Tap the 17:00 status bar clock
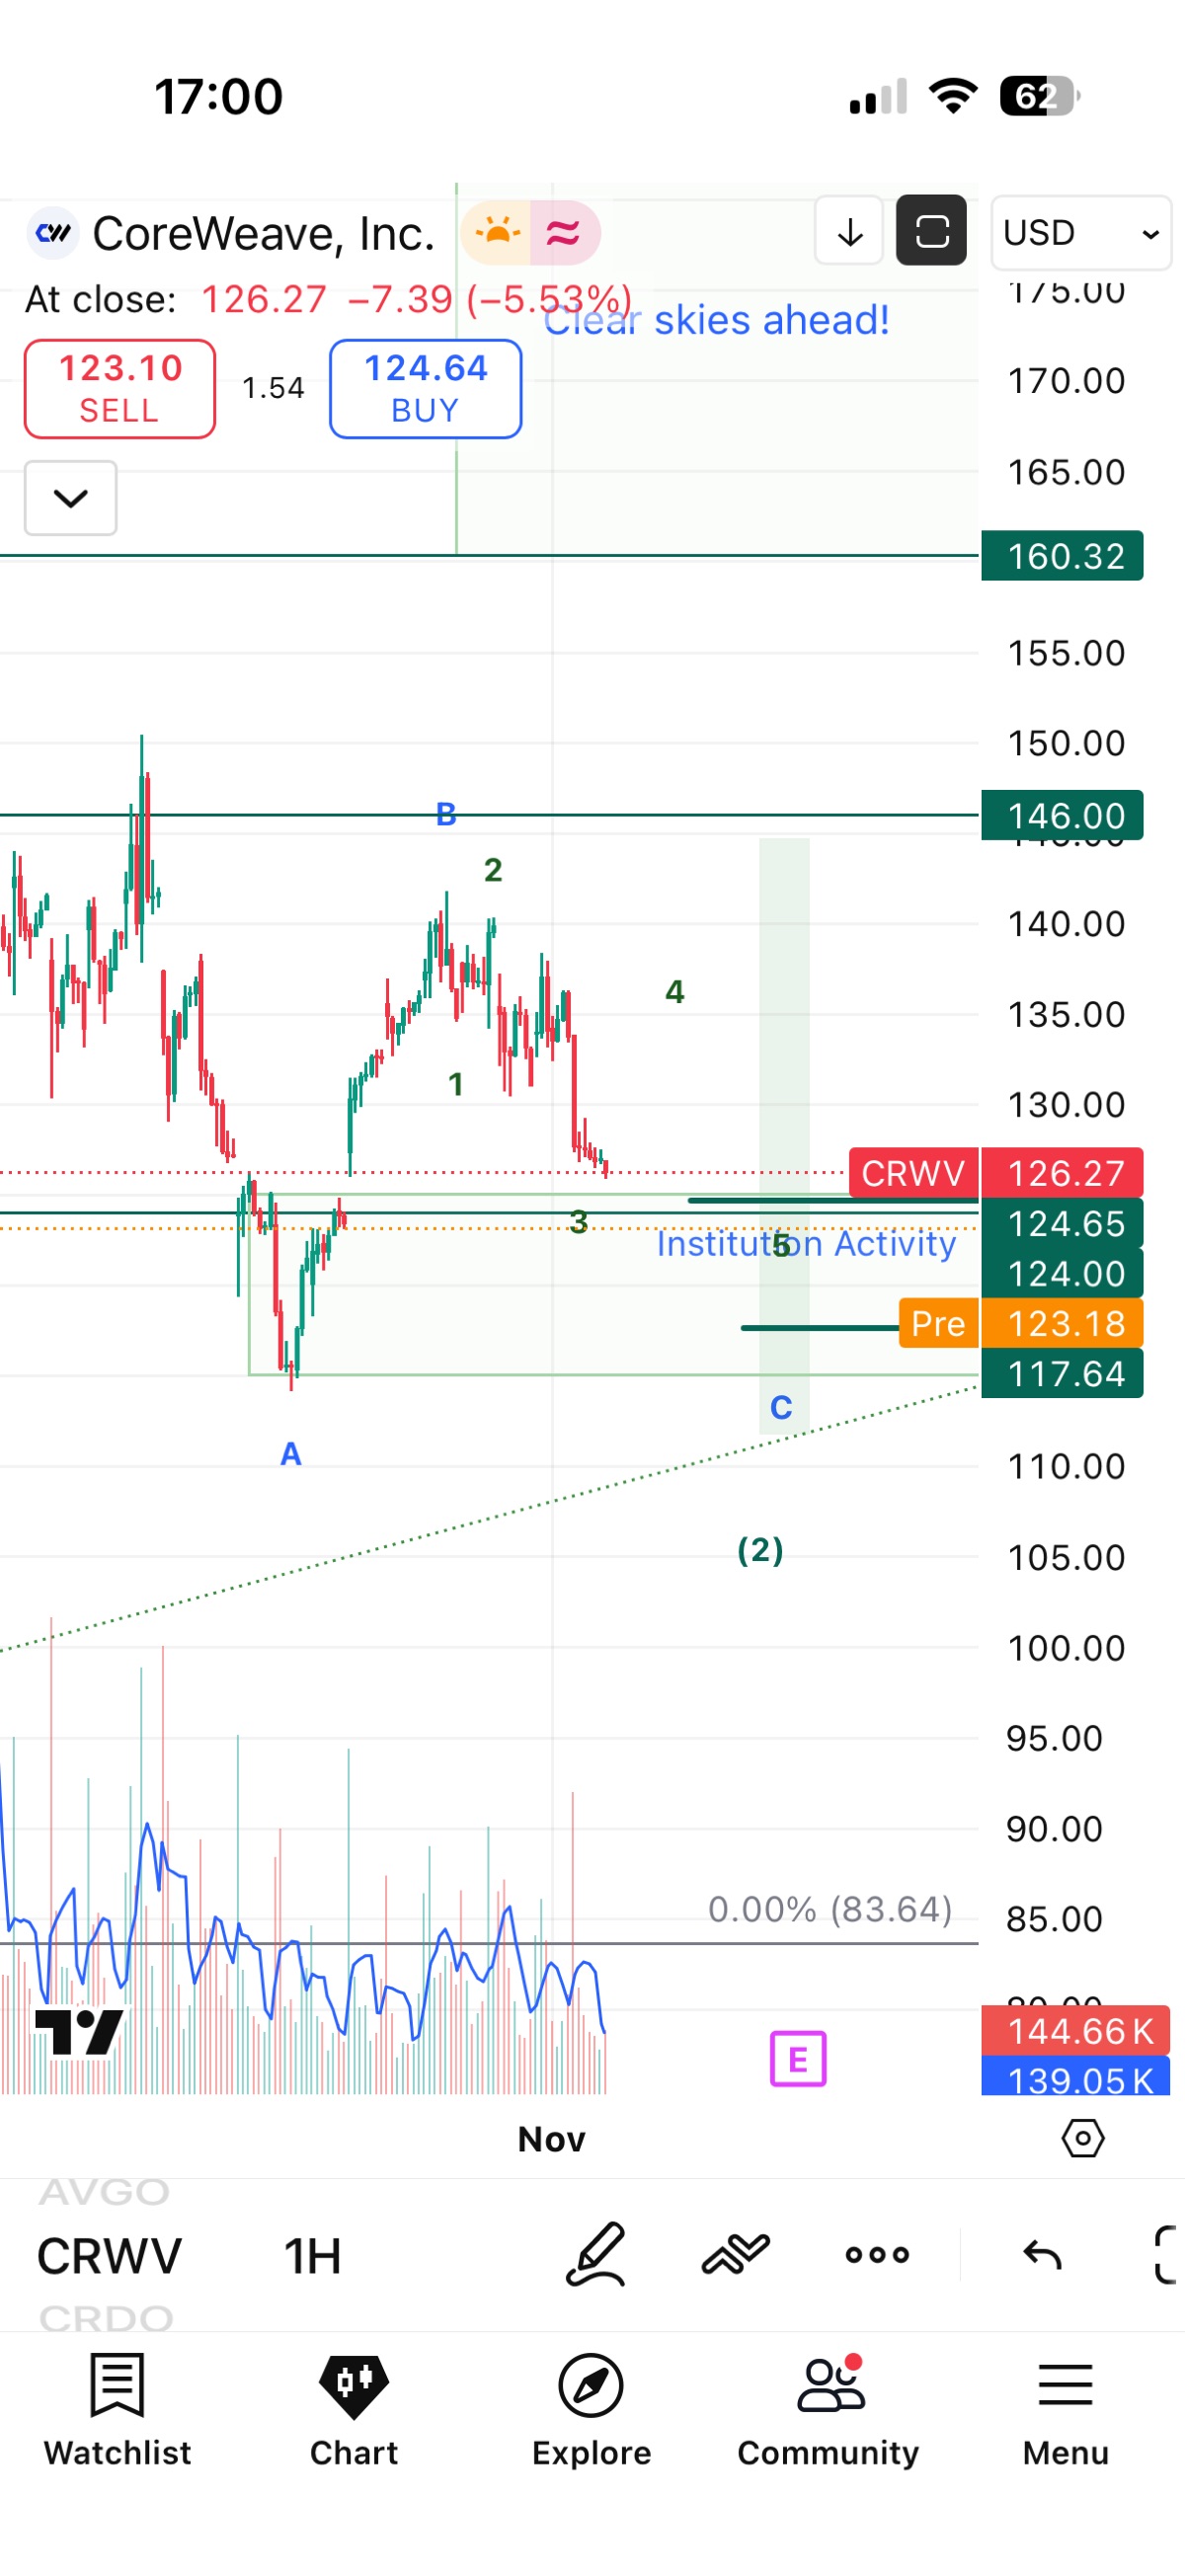Screen dimensions: 1185x2576 (219, 97)
